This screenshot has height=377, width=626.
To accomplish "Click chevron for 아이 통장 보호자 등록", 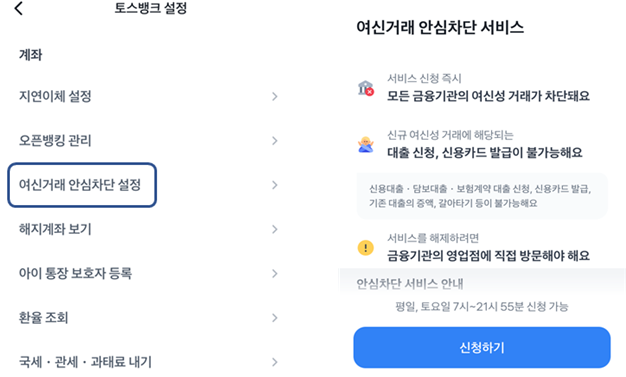I will (275, 274).
